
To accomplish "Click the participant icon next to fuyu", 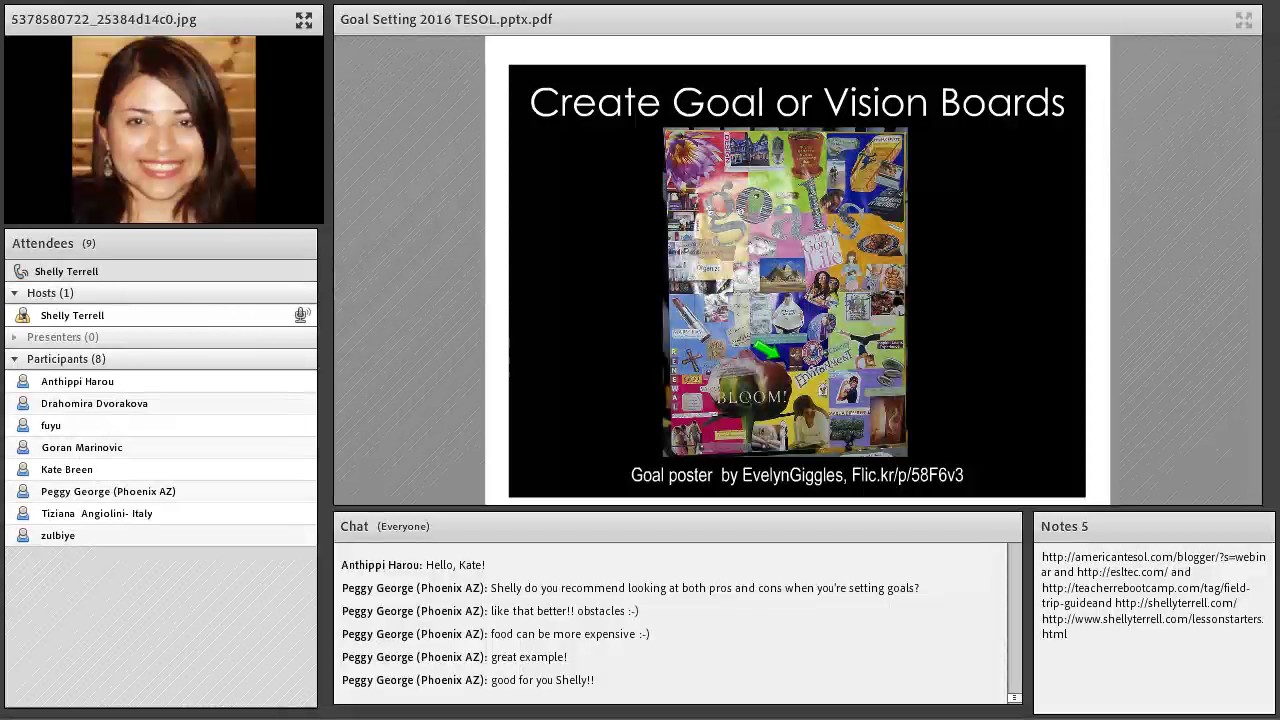I will point(23,426).
